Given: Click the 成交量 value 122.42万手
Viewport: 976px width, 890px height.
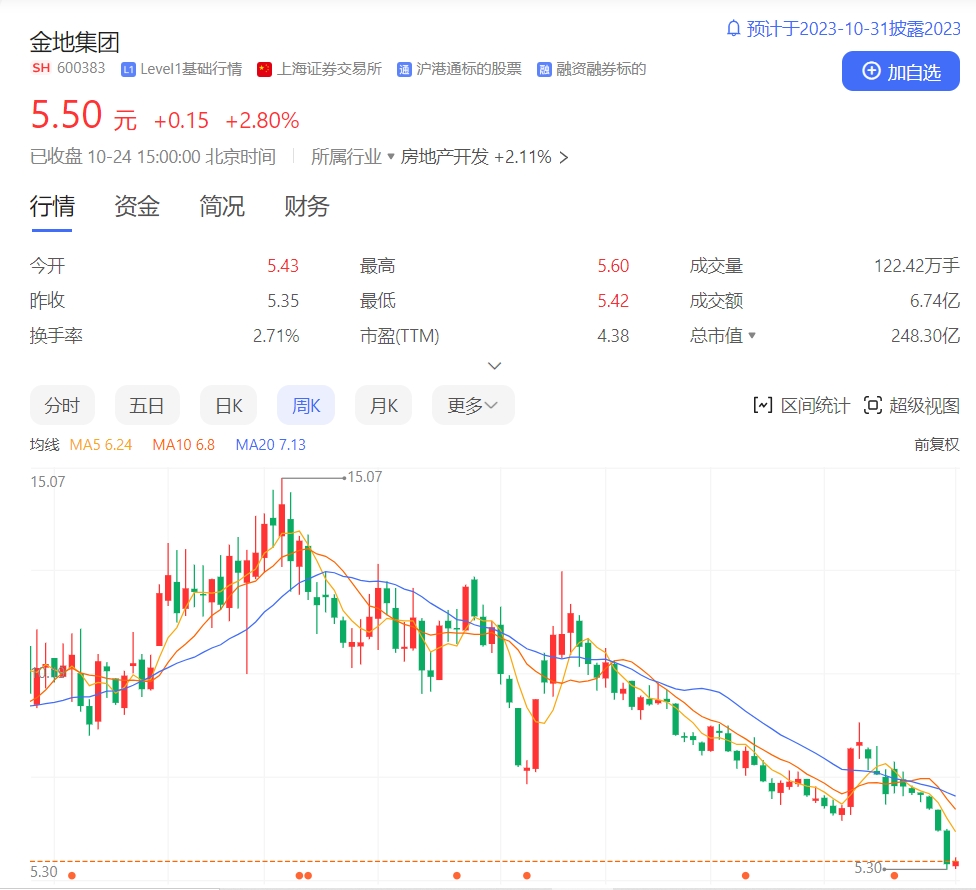Looking at the screenshot, I should coord(917,266).
